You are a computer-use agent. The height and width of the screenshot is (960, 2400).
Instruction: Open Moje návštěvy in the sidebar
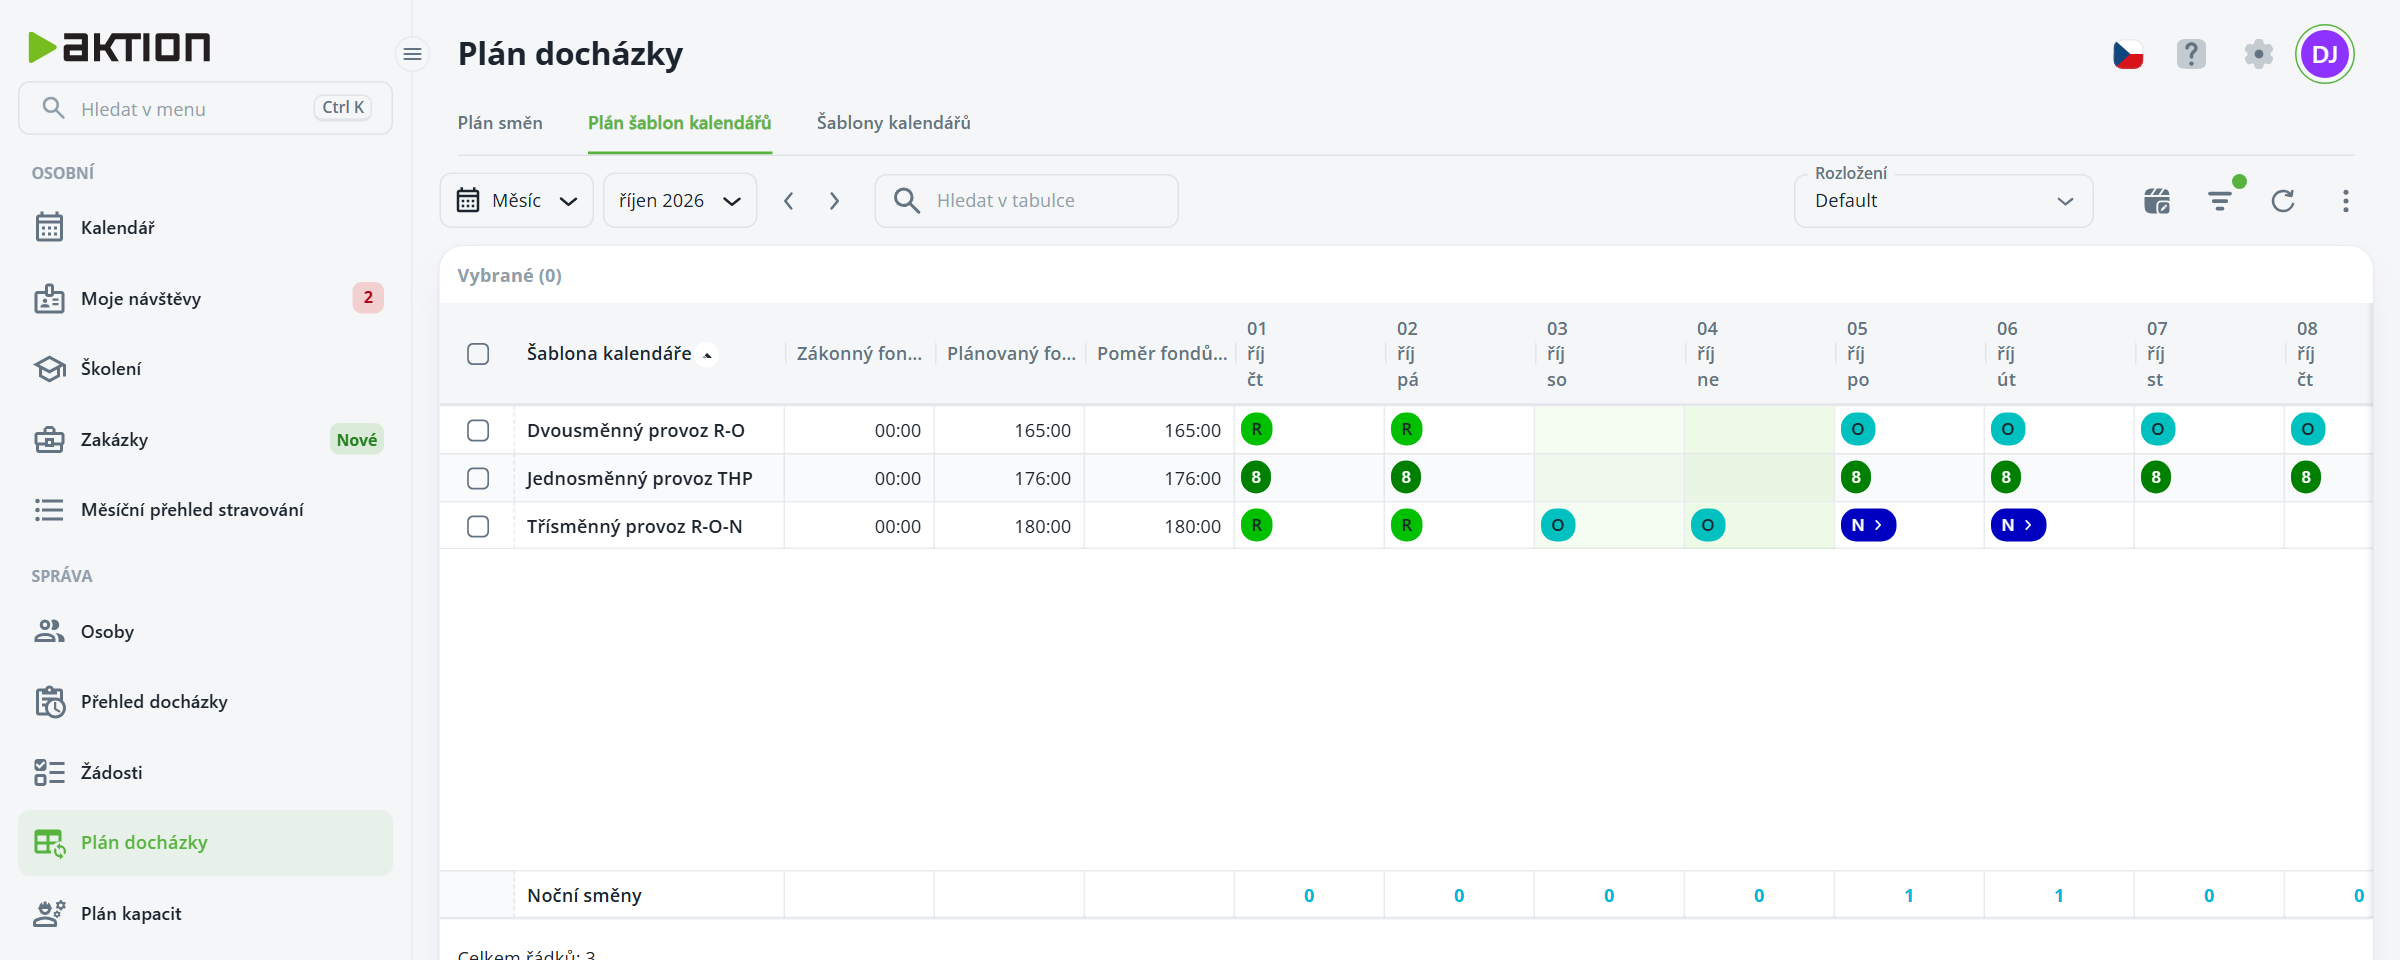click(205, 298)
